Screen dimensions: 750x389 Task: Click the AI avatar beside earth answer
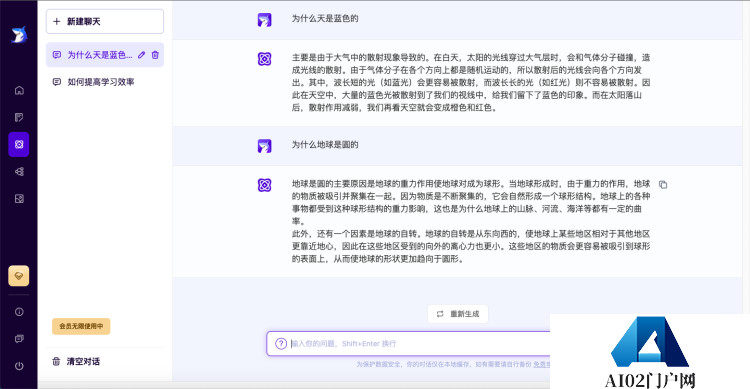265,185
